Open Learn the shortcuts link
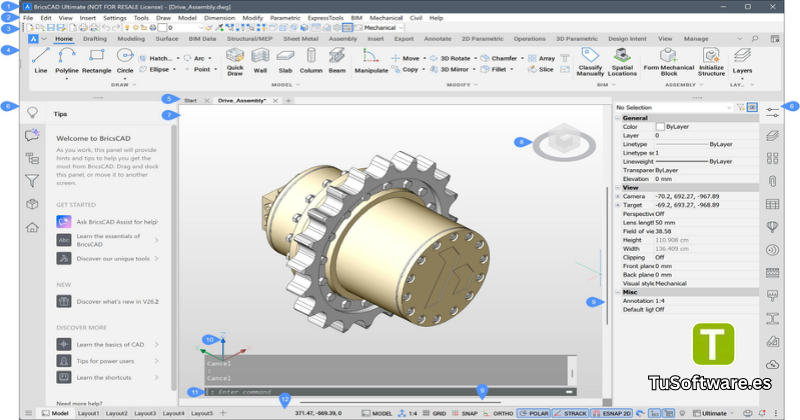Screen dimensions: 800x420 pyautogui.click(x=107, y=378)
